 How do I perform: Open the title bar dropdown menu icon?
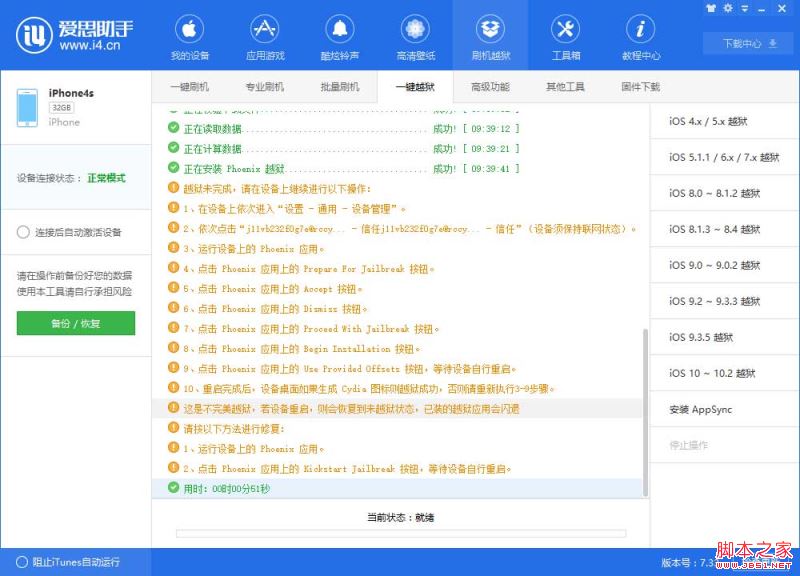click(x=745, y=9)
